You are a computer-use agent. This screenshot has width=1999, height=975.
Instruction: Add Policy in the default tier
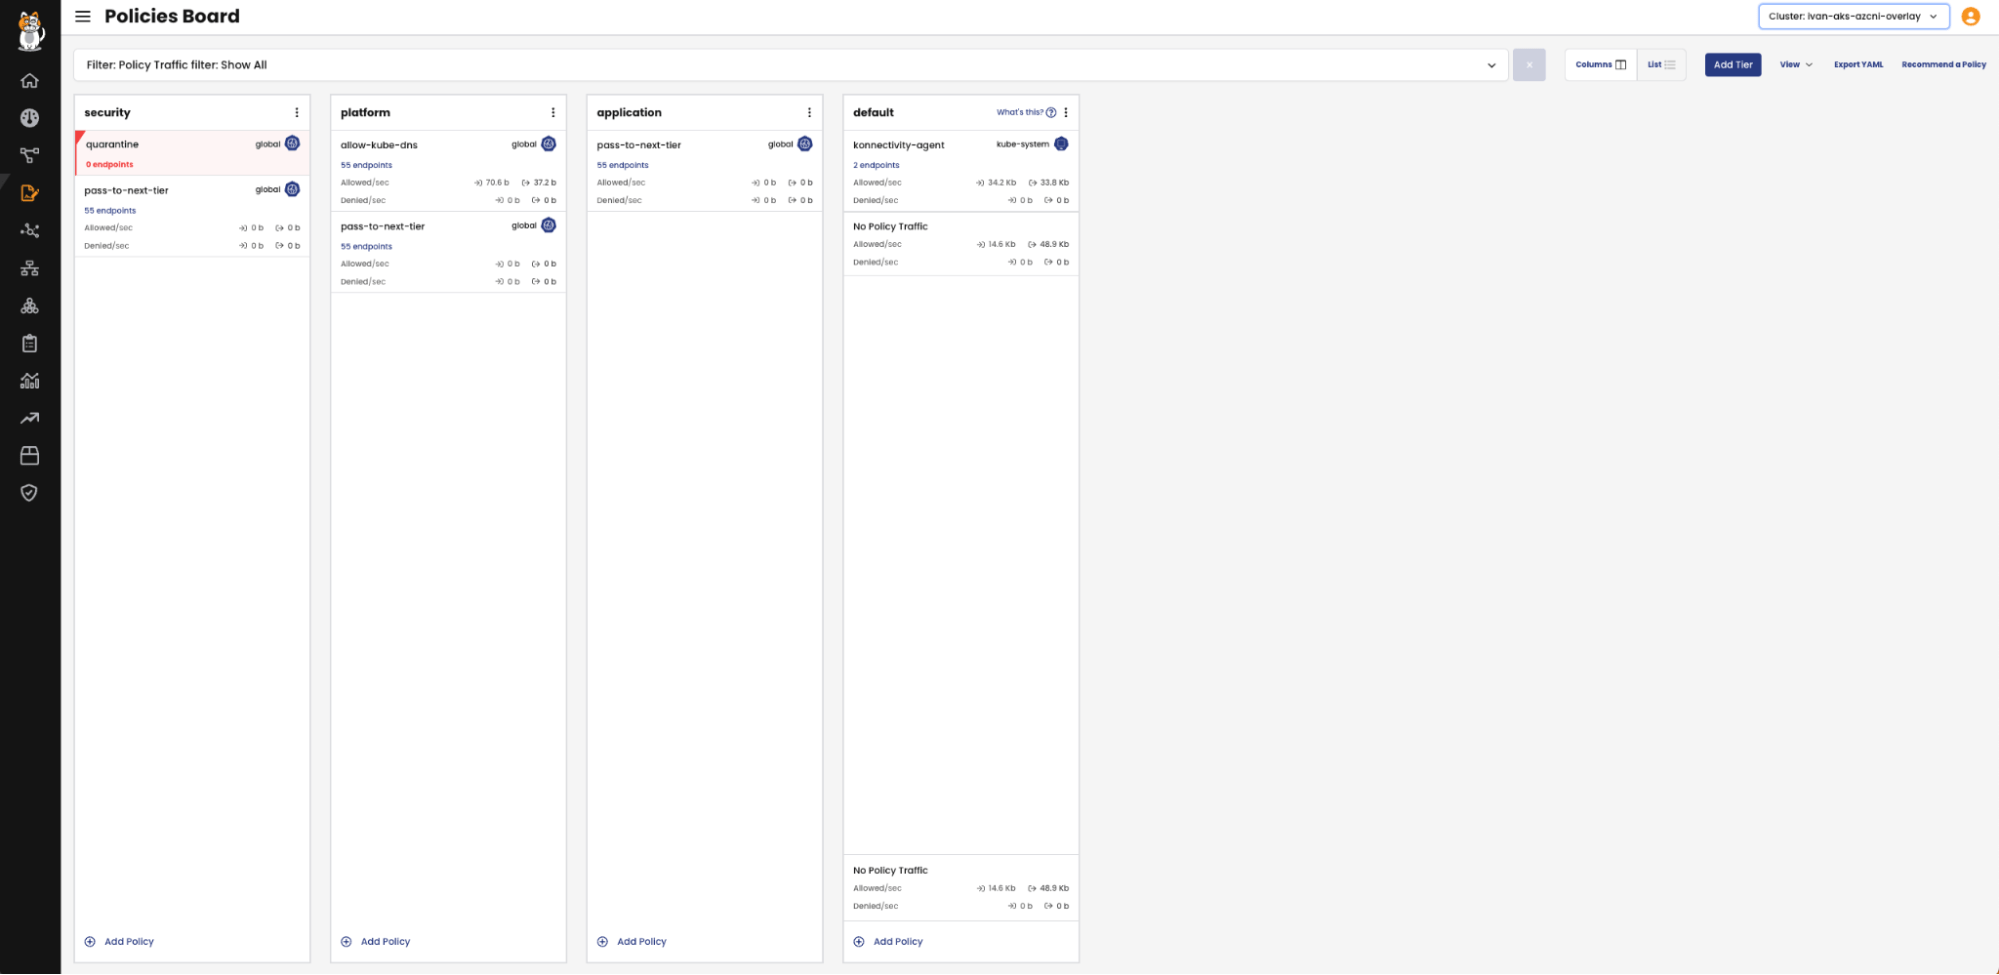888,942
